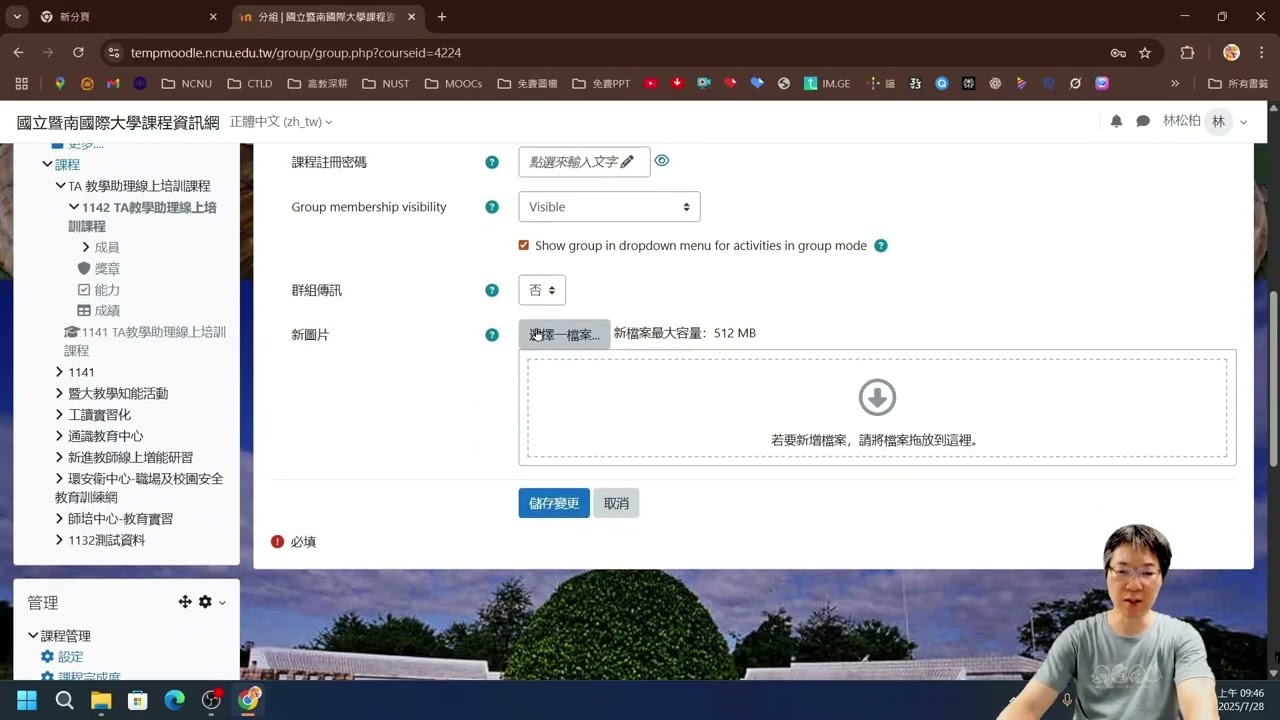Click help icon next to 課程註冊密碼
The height and width of the screenshot is (720, 1280).
click(x=492, y=162)
